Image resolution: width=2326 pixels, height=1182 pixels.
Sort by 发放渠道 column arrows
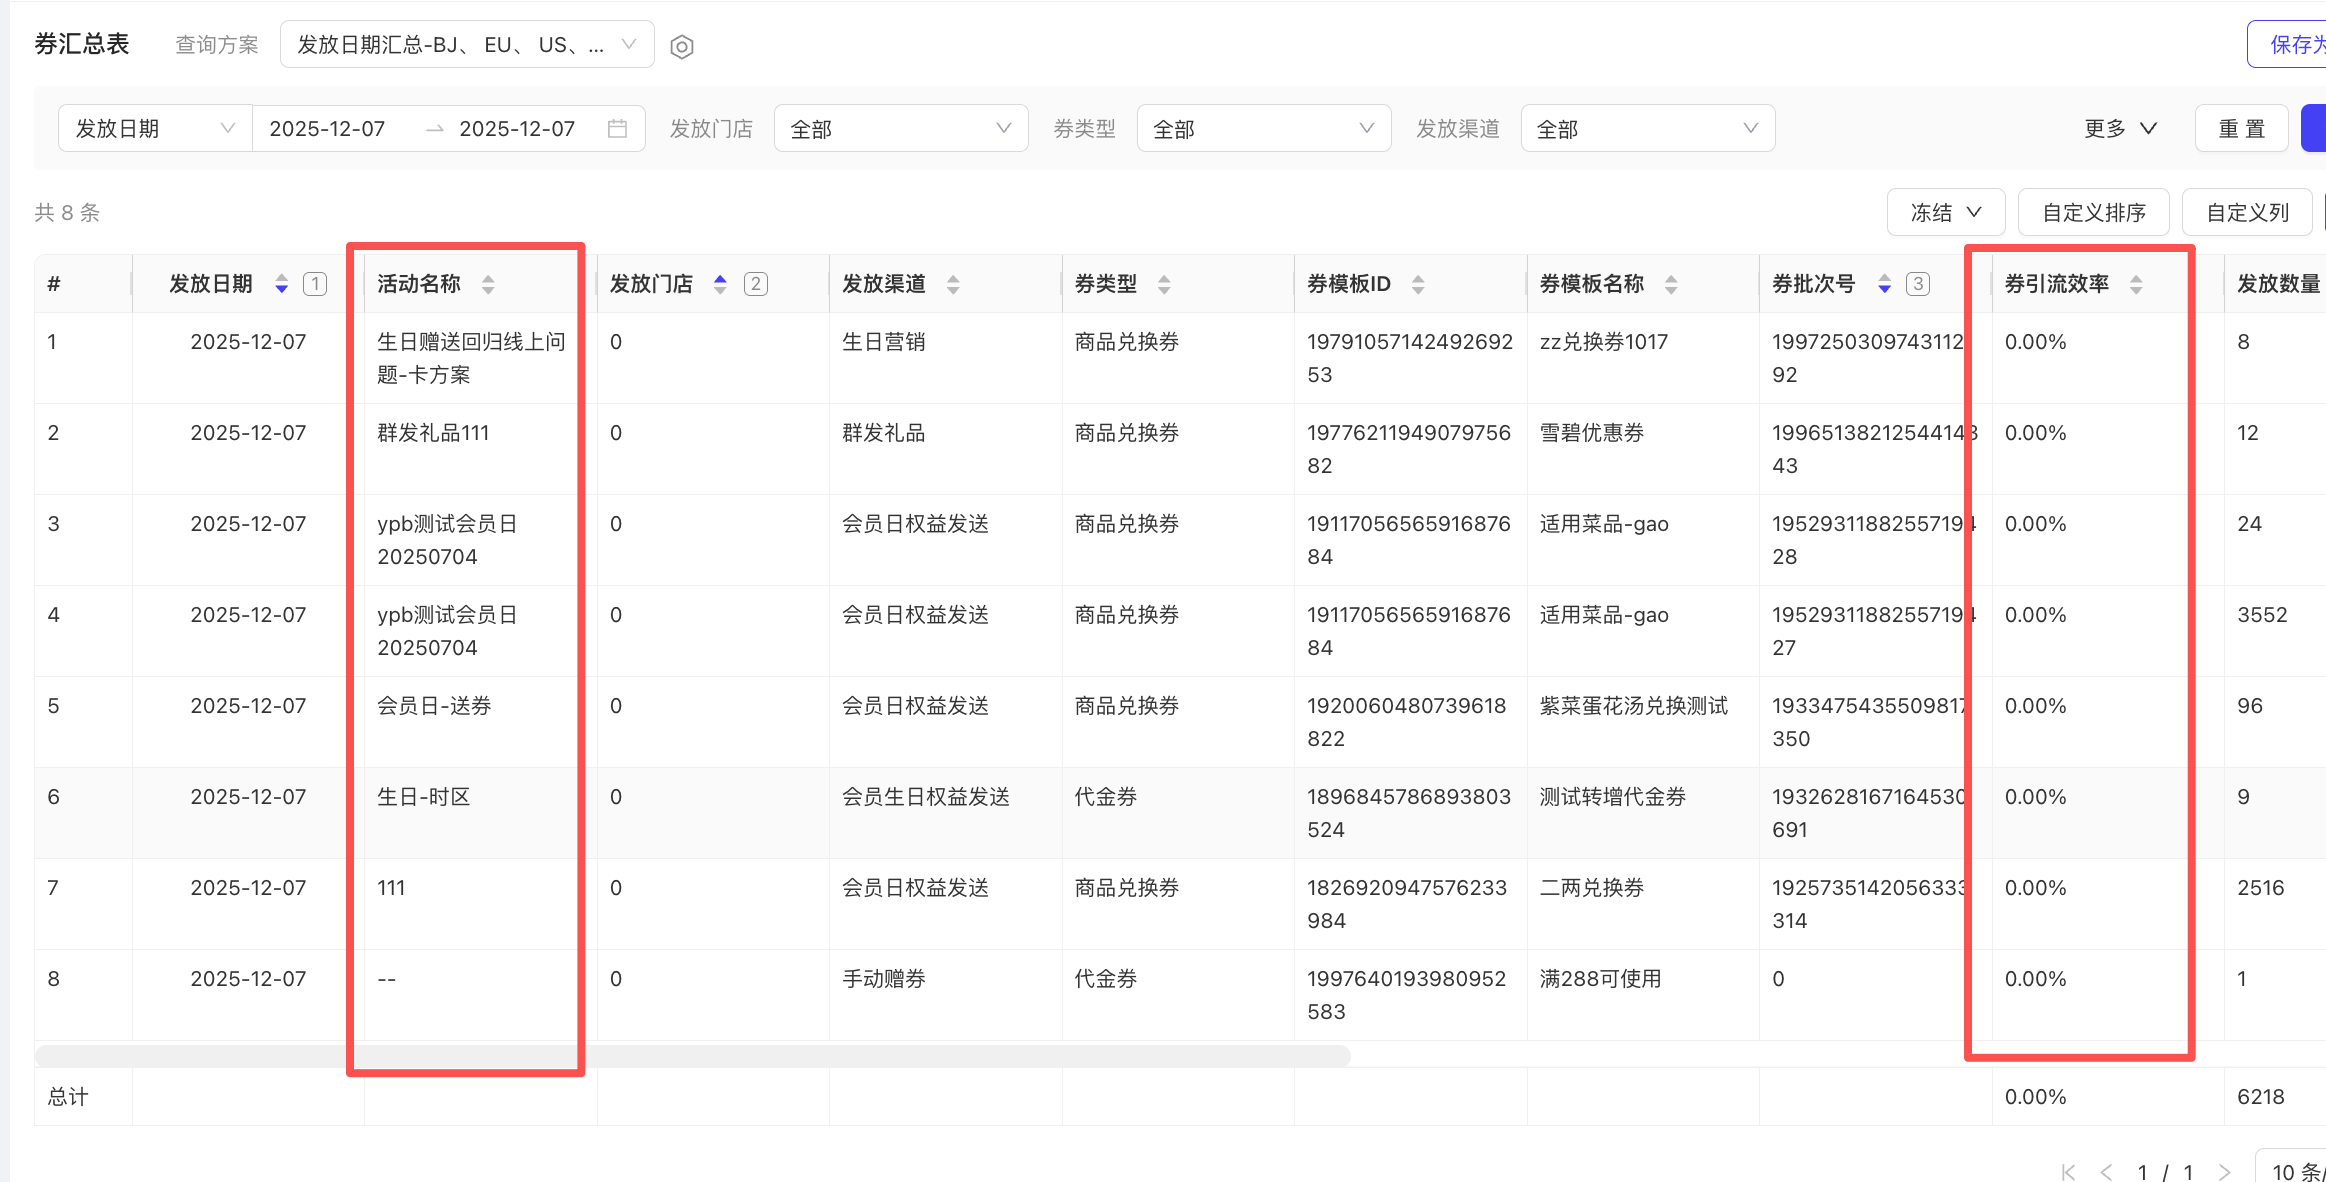coord(953,284)
